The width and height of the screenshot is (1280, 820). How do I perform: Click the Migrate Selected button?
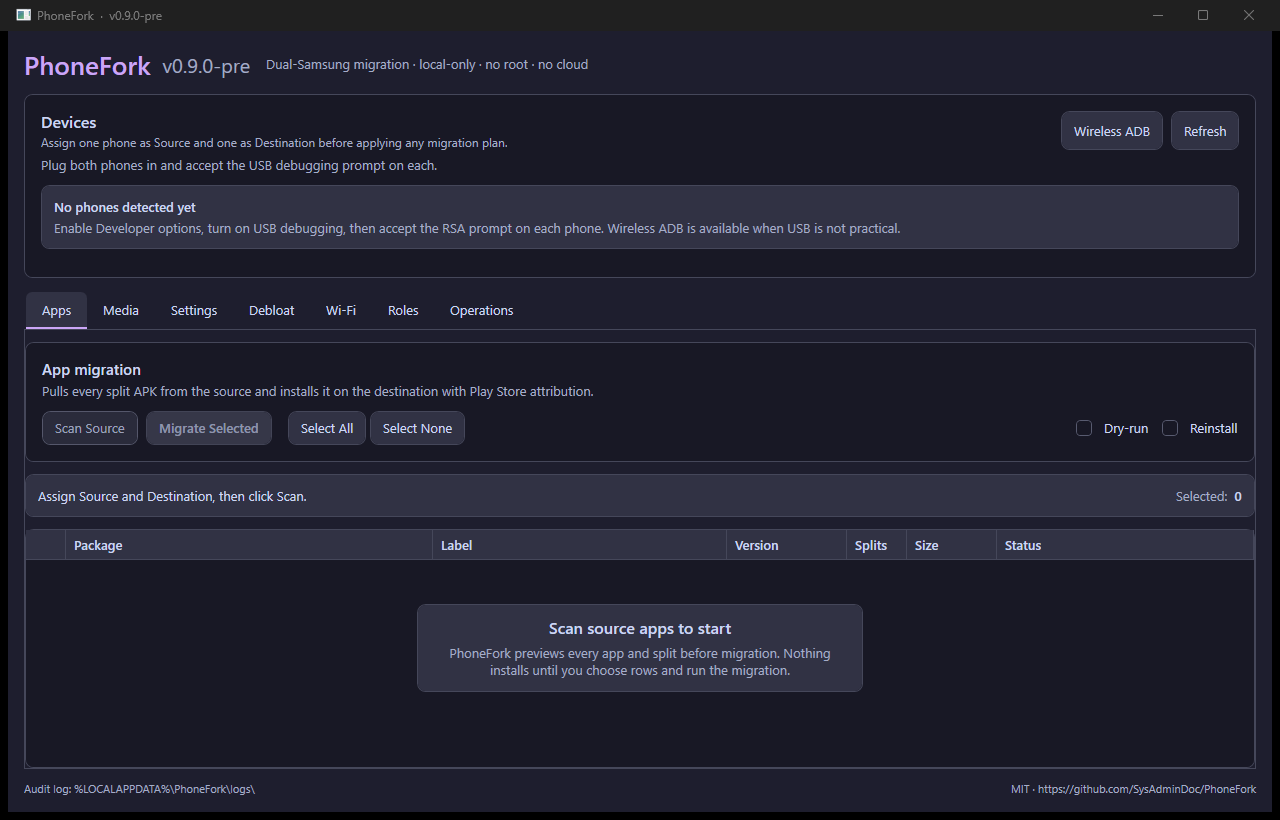[209, 428]
